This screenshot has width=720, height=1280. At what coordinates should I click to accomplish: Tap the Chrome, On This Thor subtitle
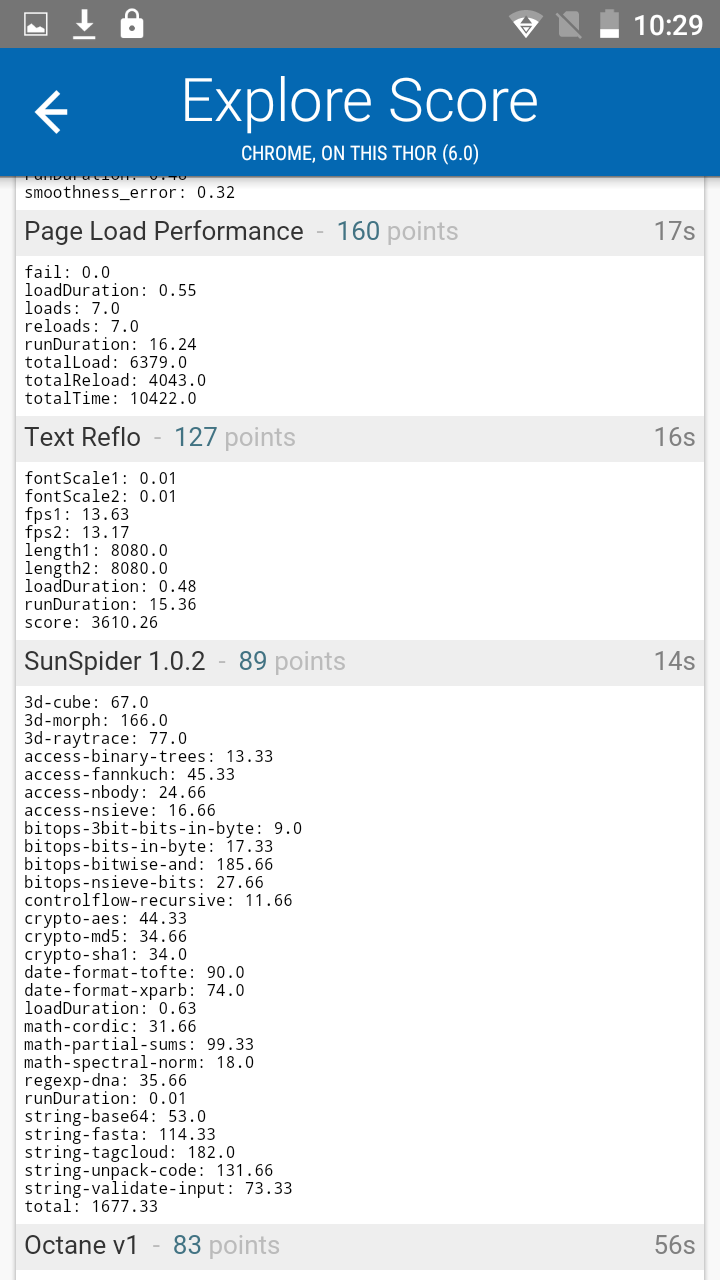[360, 153]
